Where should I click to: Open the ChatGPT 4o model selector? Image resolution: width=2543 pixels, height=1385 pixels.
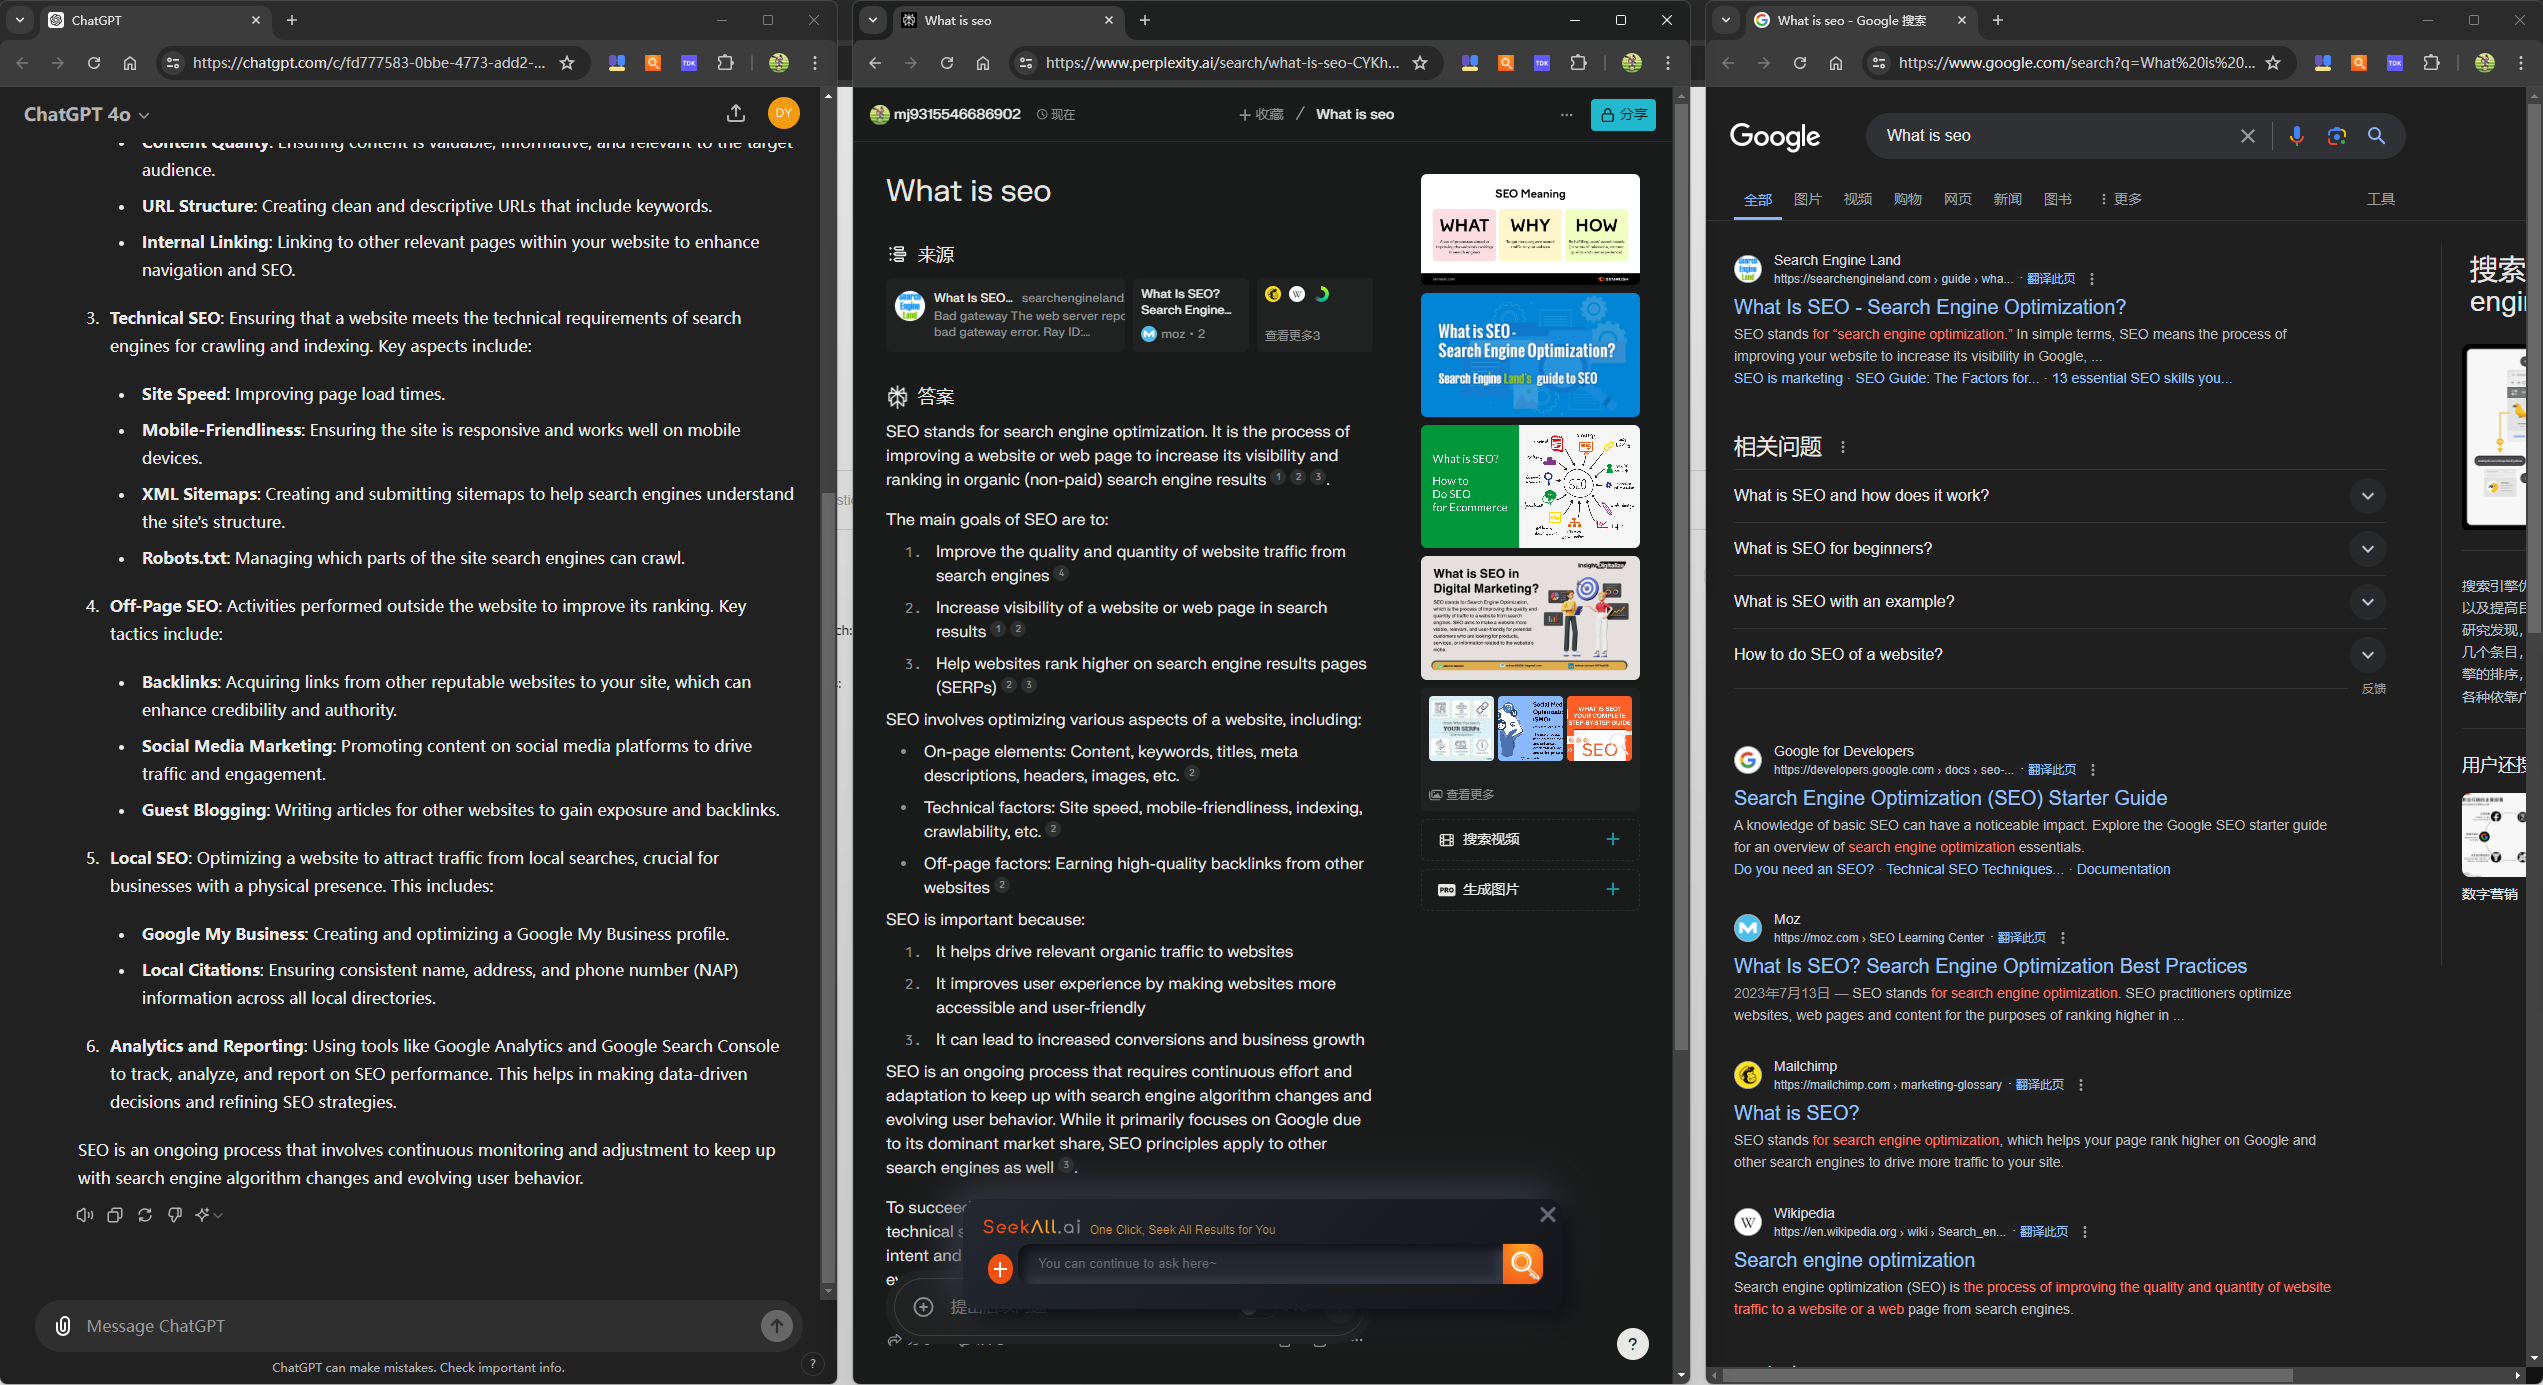point(87,115)
